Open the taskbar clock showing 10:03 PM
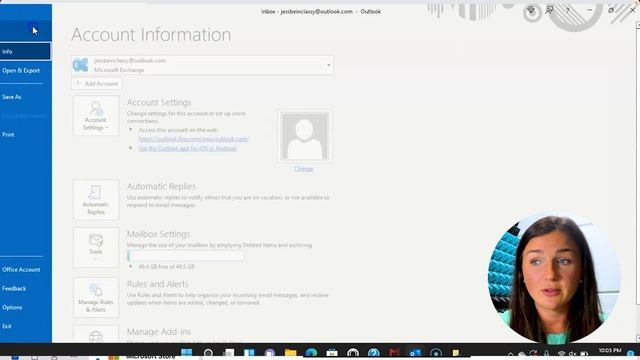Image resolution: width=640 pixels, height=360 pixels. pyautogui.click(x=609, y=352)
